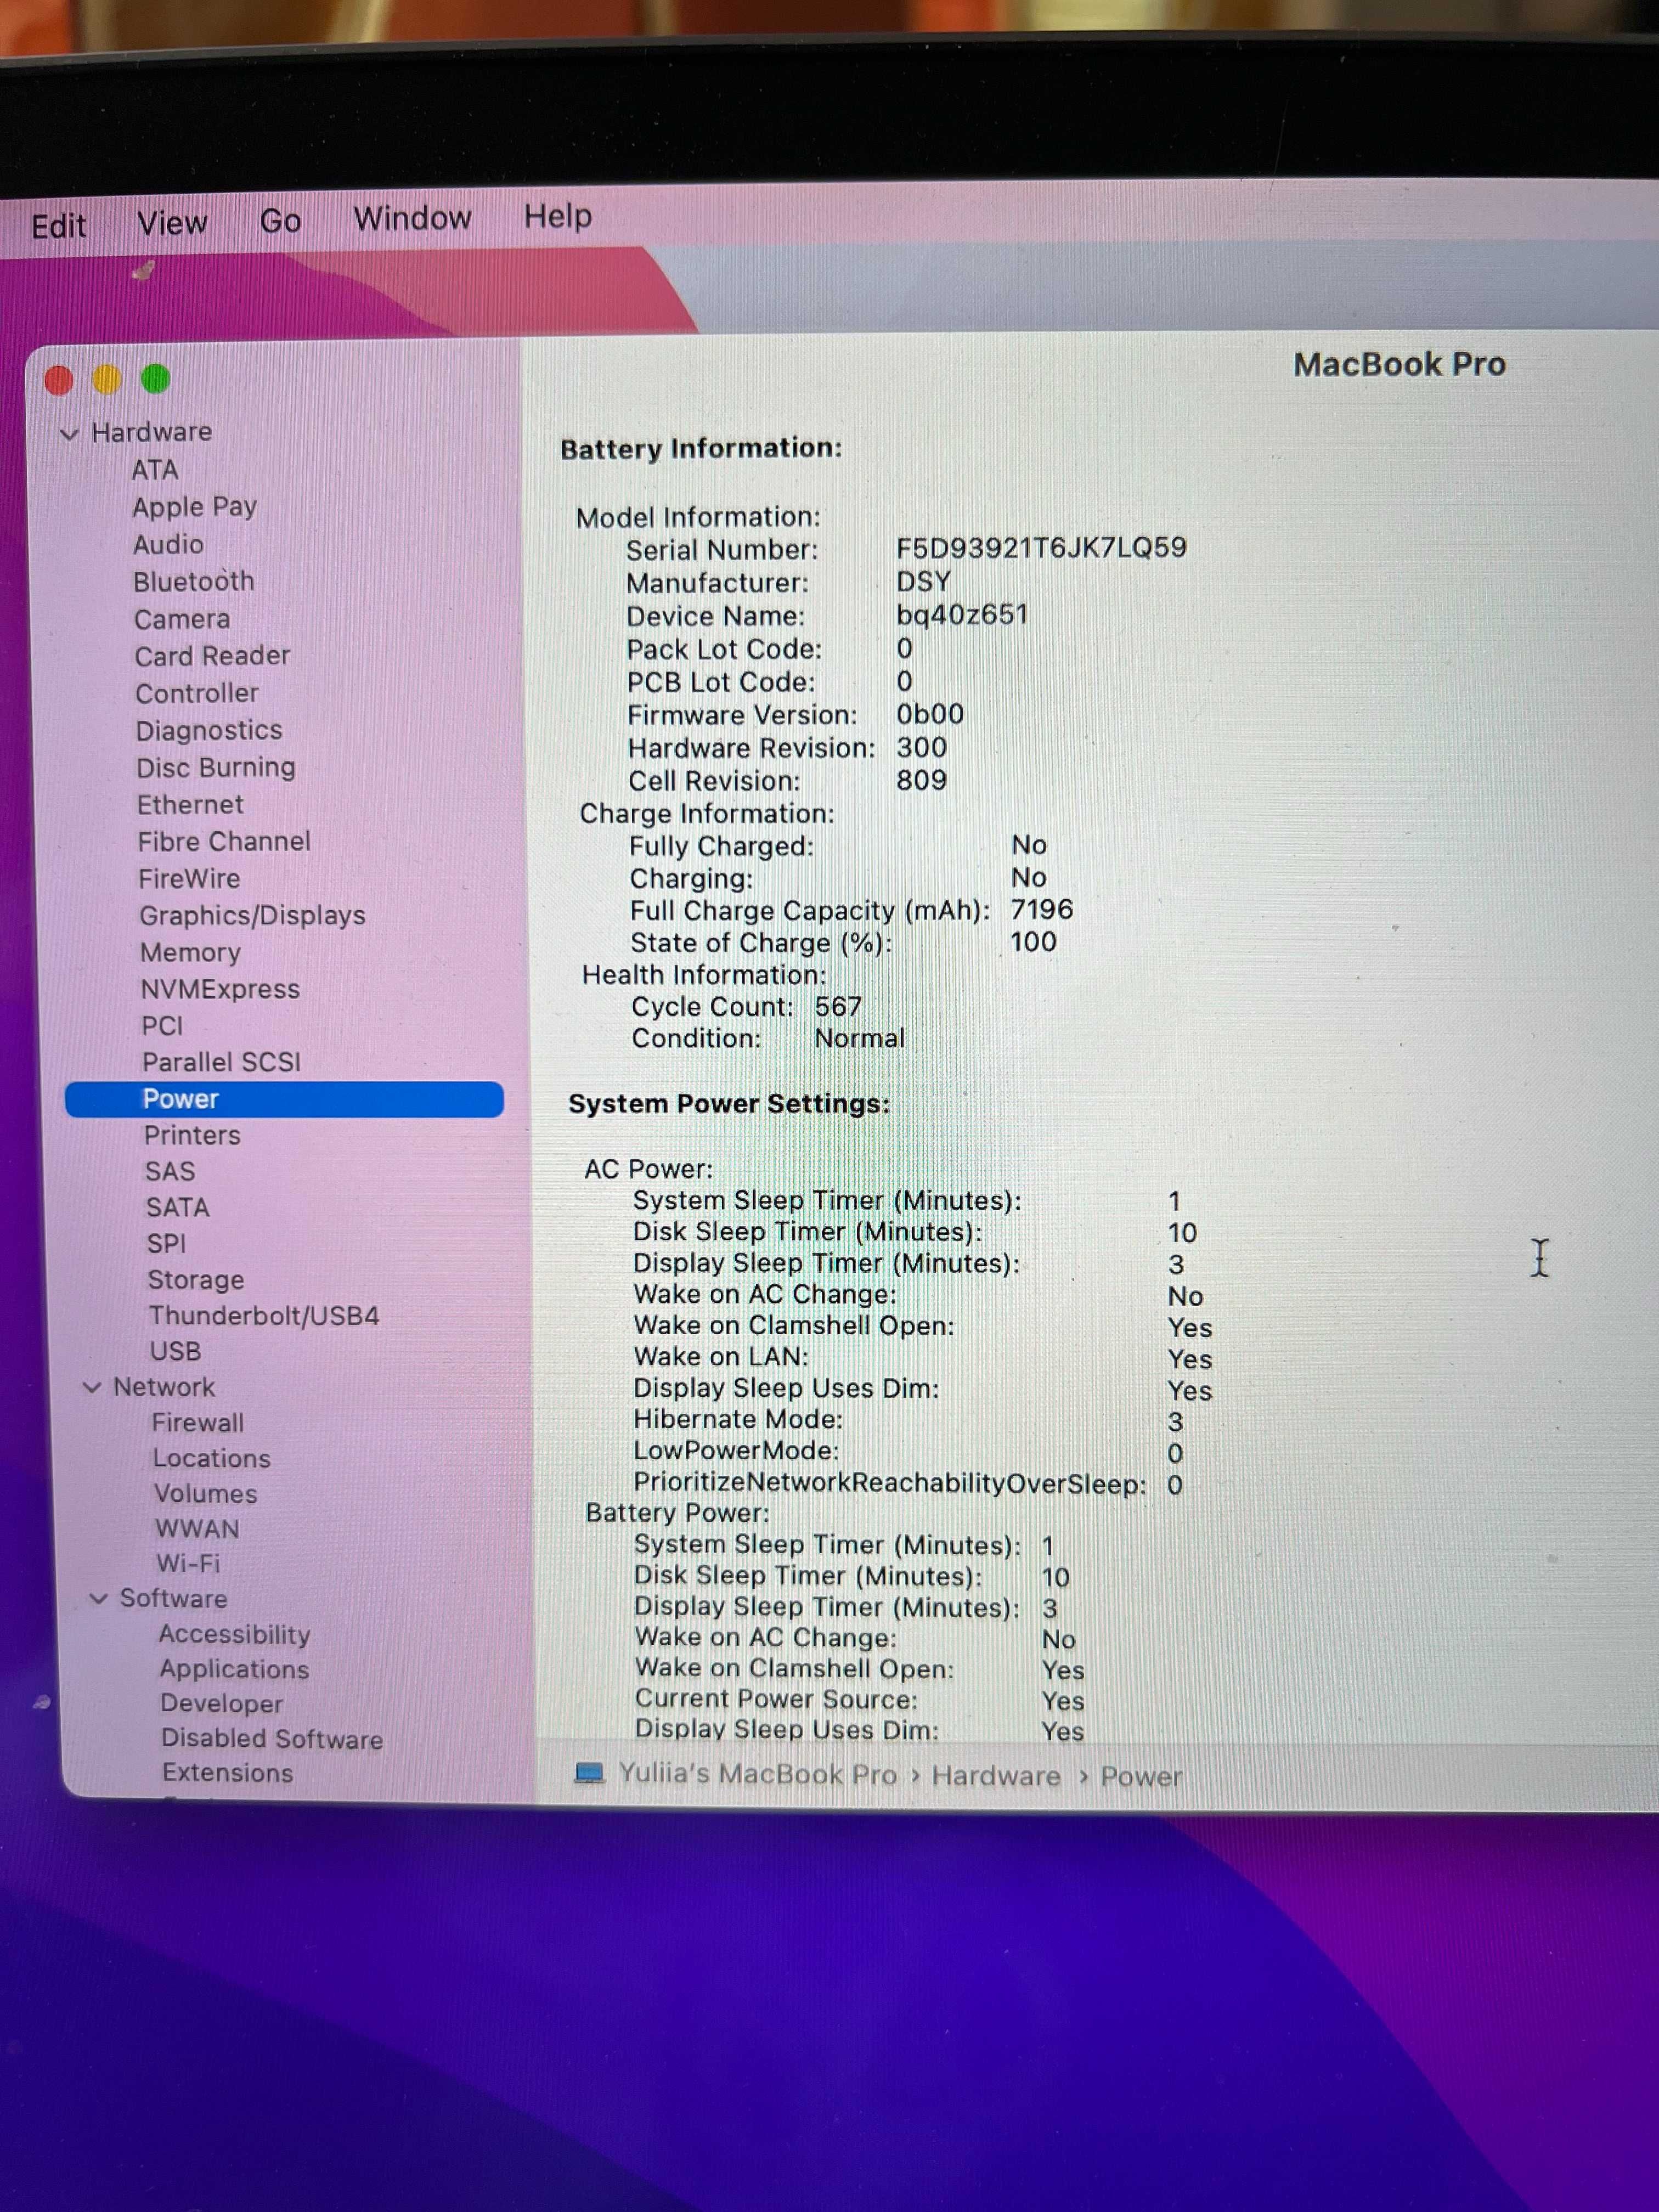Select Storage in the sidebar

click(x=196, y=1280)
